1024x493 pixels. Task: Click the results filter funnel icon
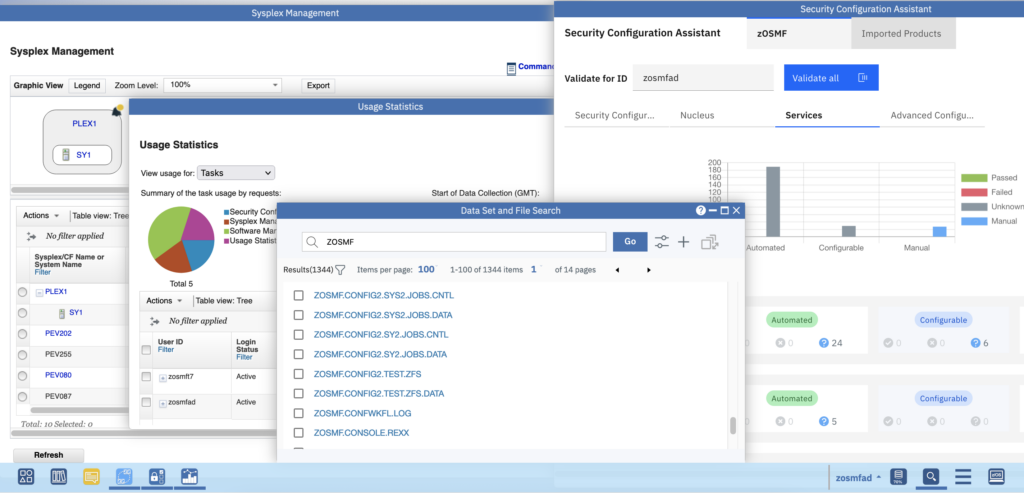pos(340,270)
